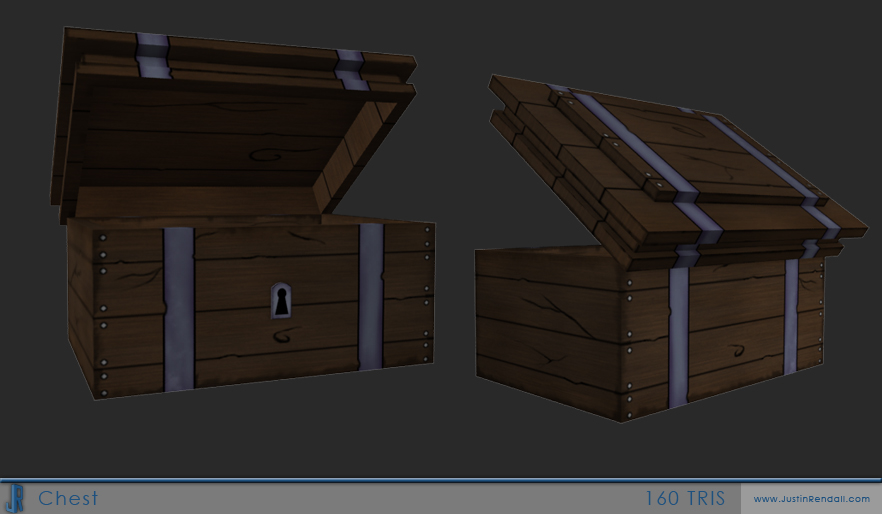
Task: Select the left metal band on the keyhole chest front
Action: pos(179,308)
